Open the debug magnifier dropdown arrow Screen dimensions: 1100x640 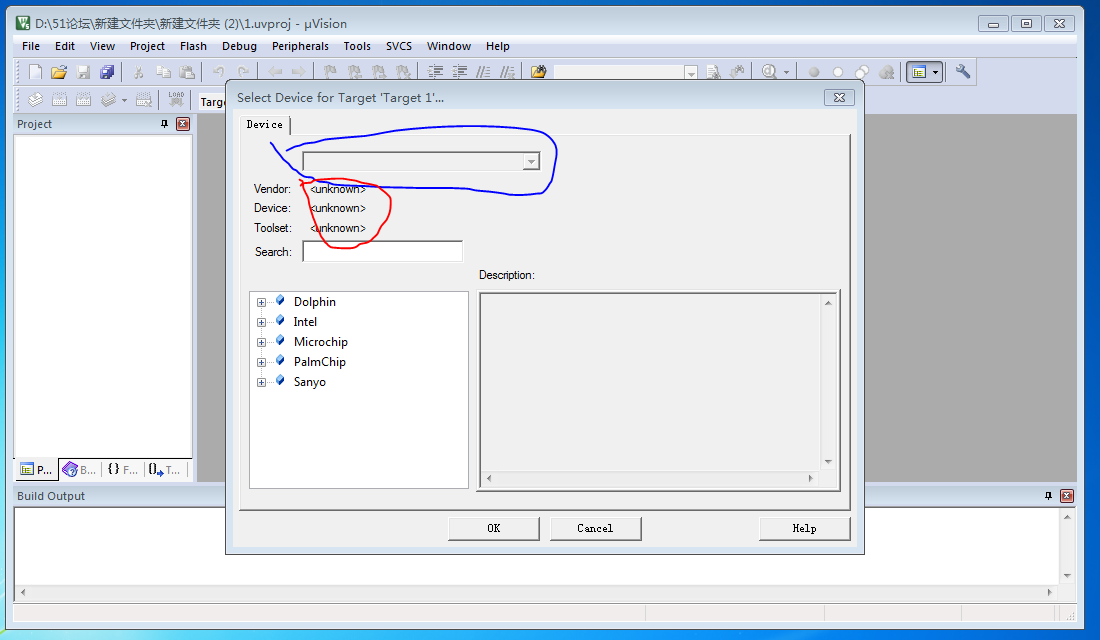786,72
